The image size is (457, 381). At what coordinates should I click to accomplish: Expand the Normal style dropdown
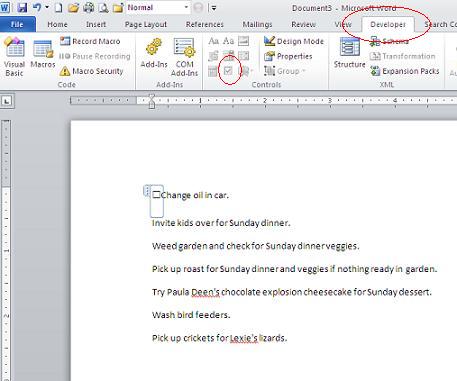point(186,7)
